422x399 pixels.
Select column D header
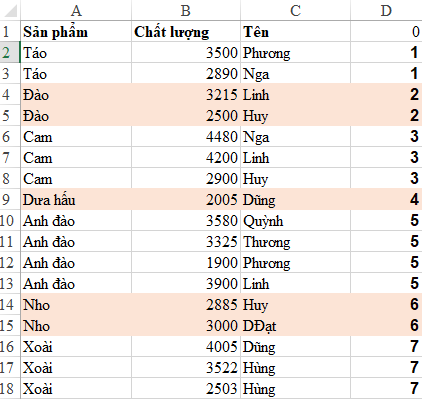point(386,11)
